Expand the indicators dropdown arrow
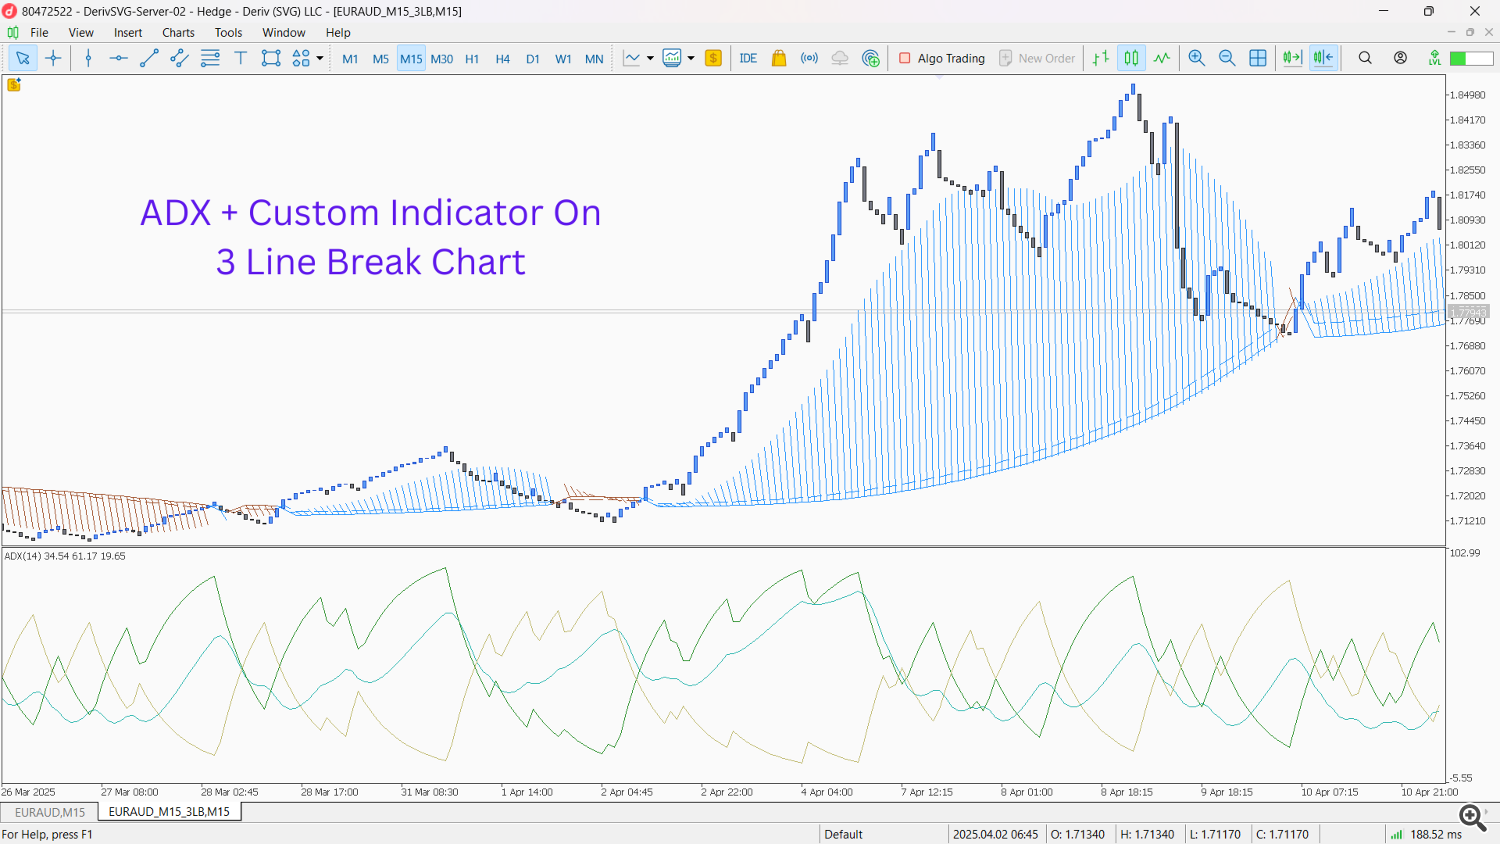 pos(691,58)
